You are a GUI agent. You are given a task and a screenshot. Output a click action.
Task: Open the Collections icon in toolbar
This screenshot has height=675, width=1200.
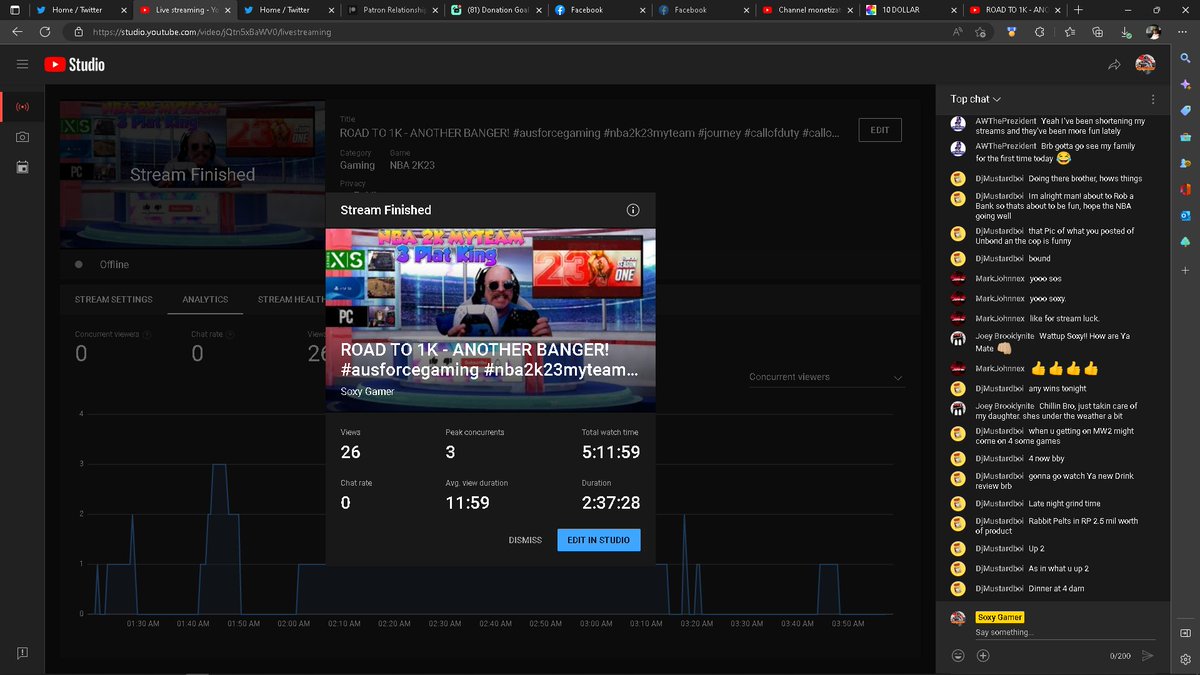1097,32
